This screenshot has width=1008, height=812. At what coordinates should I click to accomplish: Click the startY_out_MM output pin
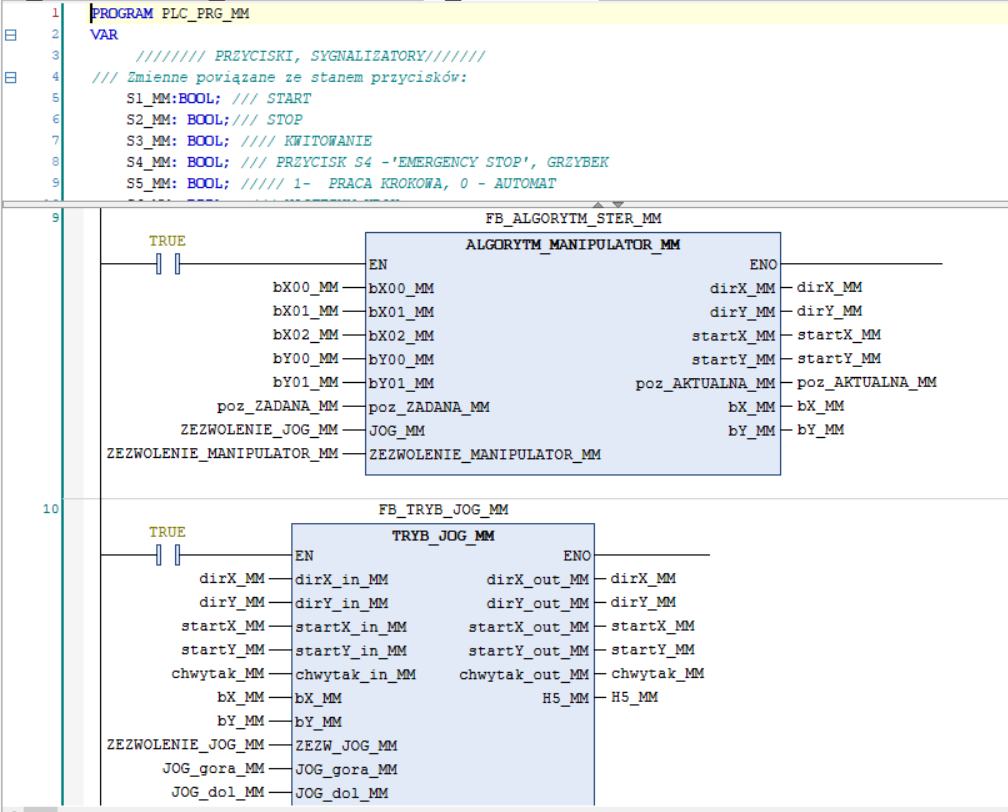click(x=528, y=651)
